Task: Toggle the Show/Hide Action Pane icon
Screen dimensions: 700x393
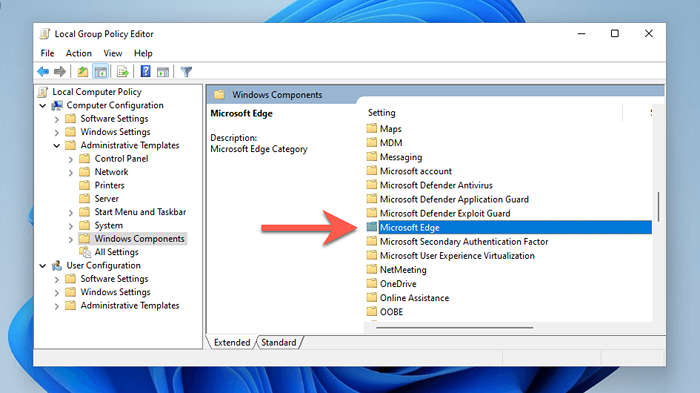Action: [x=163, y=71]
